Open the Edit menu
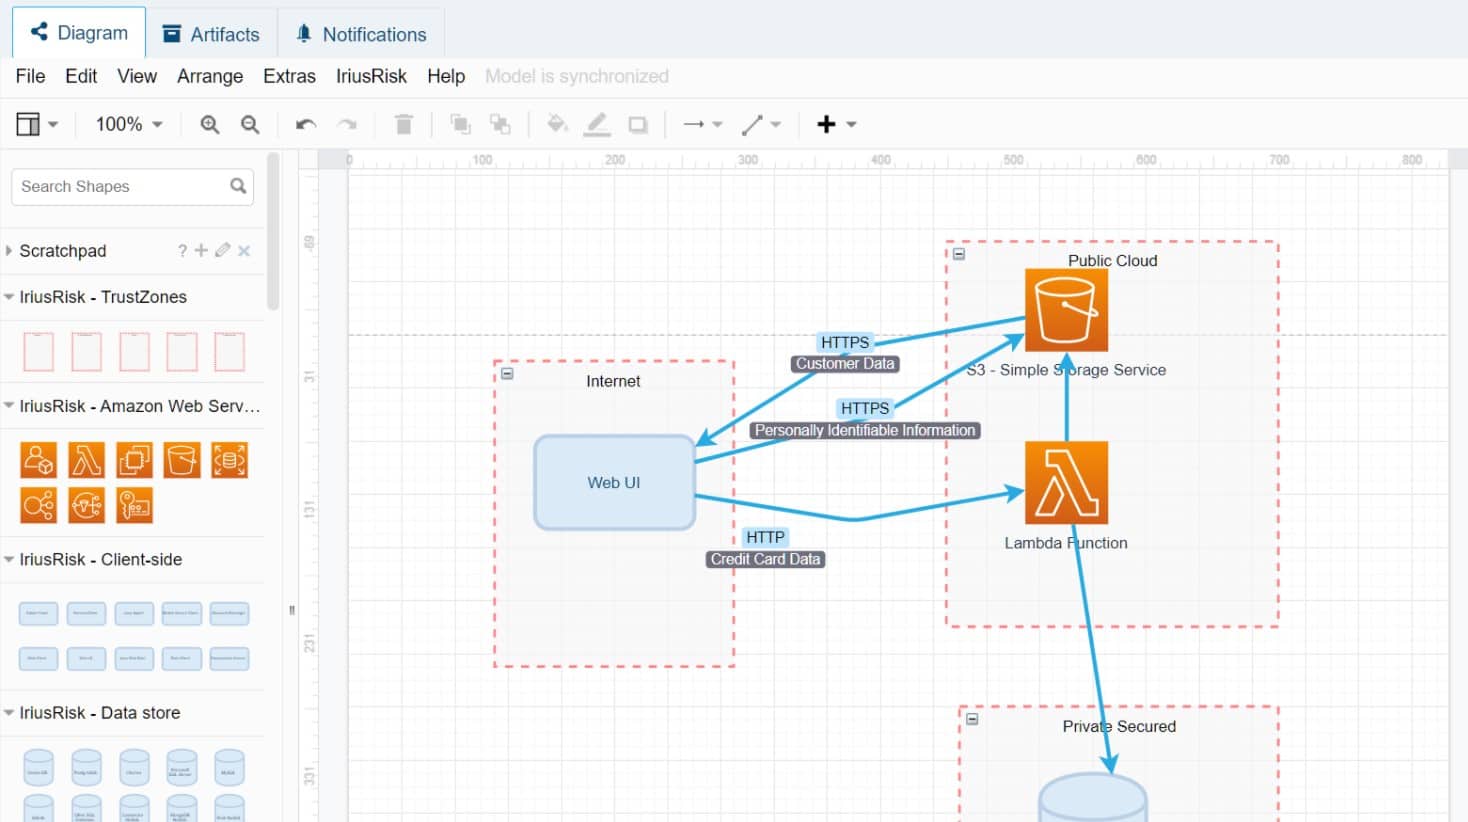The width and height of the screenshot is (1468, 822). tap(81, 76)
